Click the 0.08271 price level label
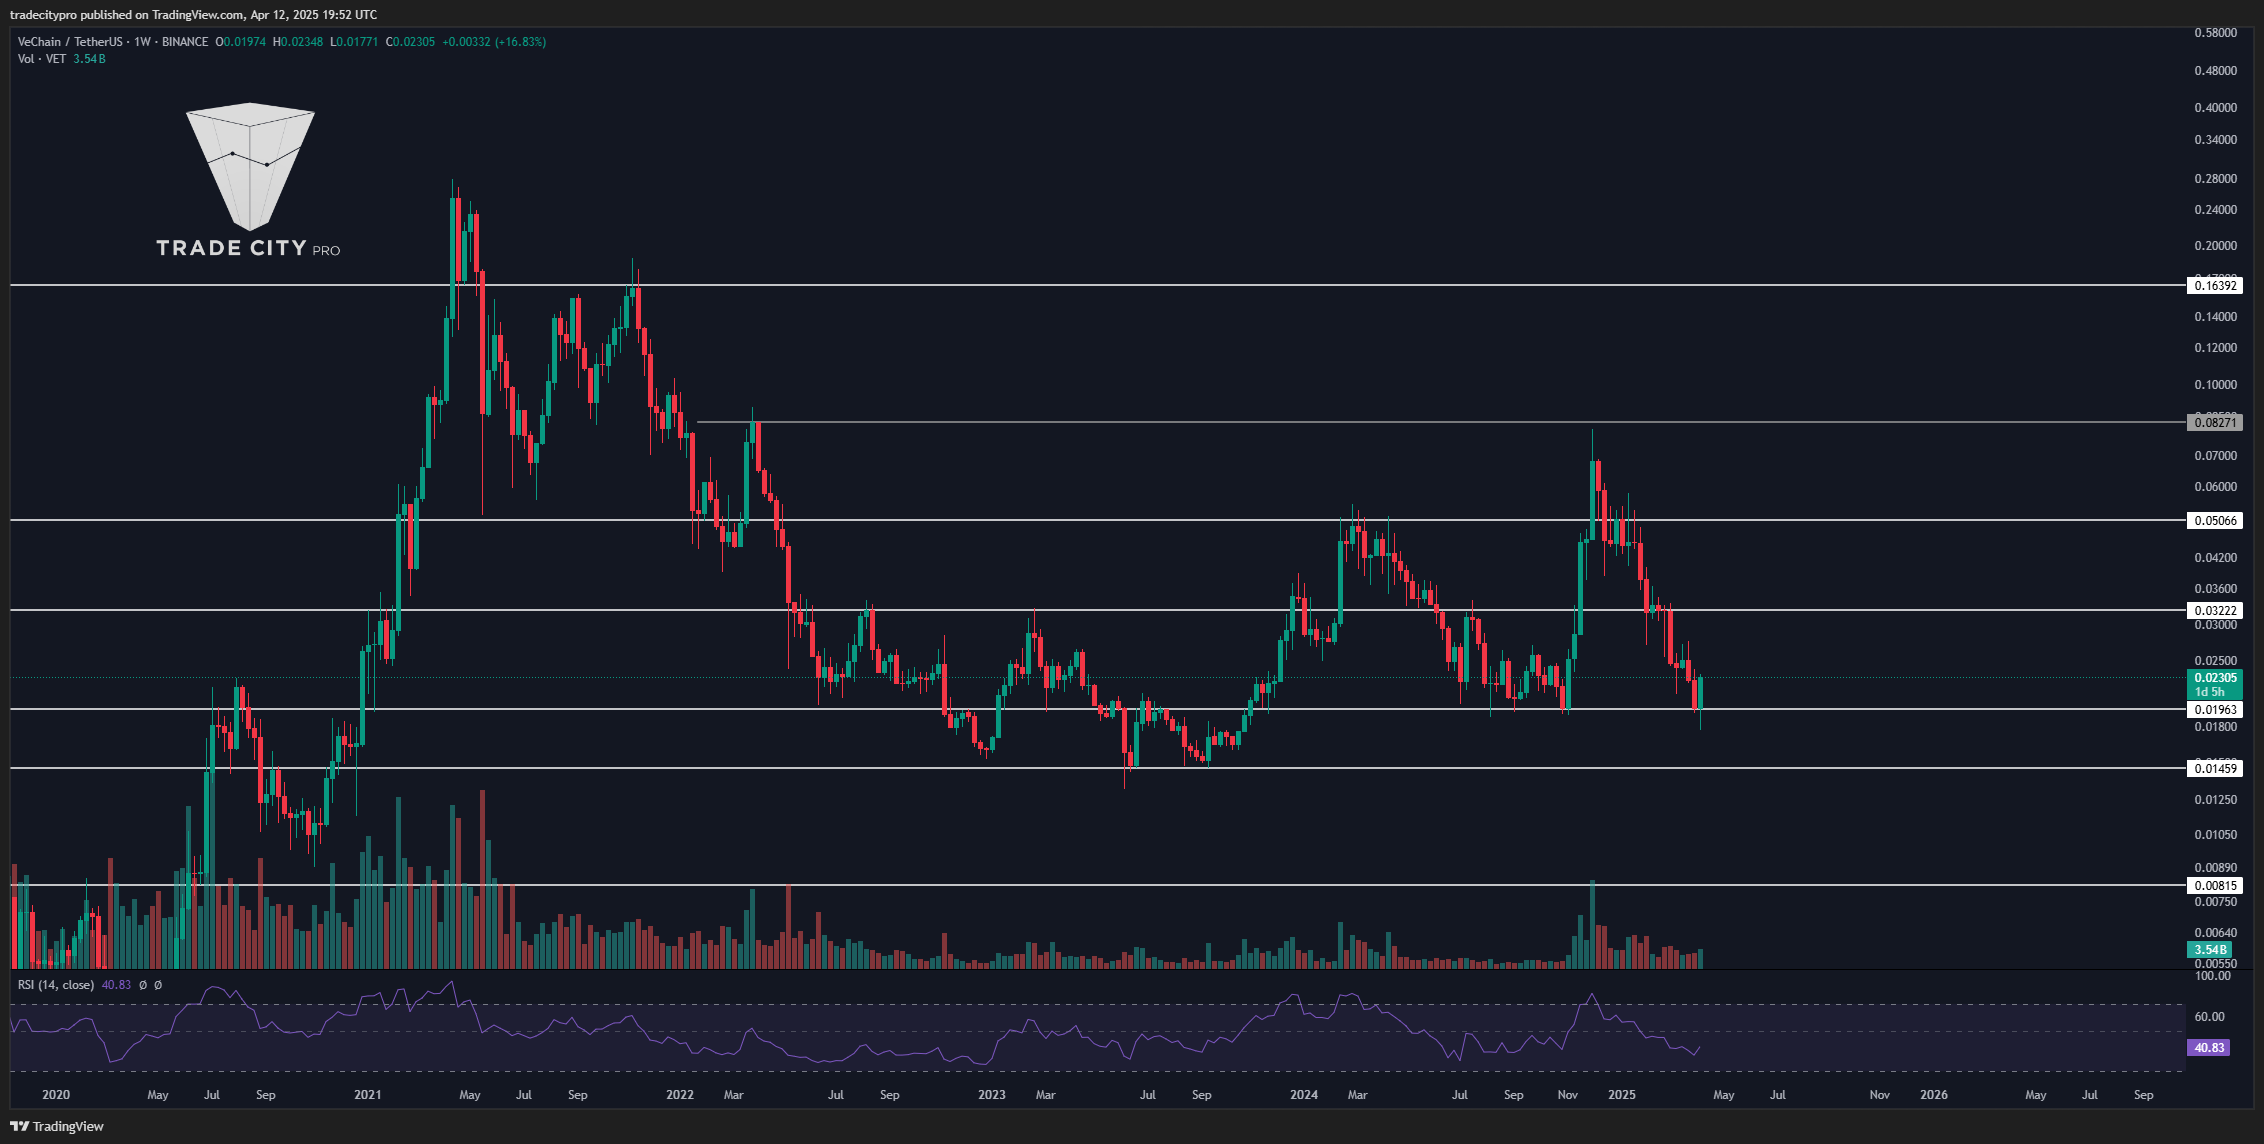This screenshot has width=2264, height=1144. pos(2215,423)
